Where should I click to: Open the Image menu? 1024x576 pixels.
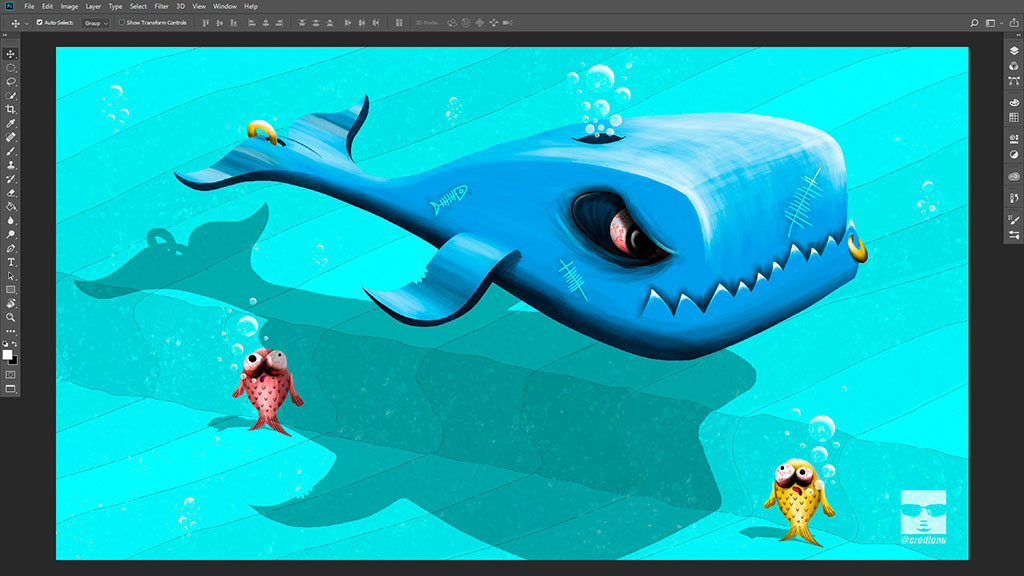tap(69, 7)
